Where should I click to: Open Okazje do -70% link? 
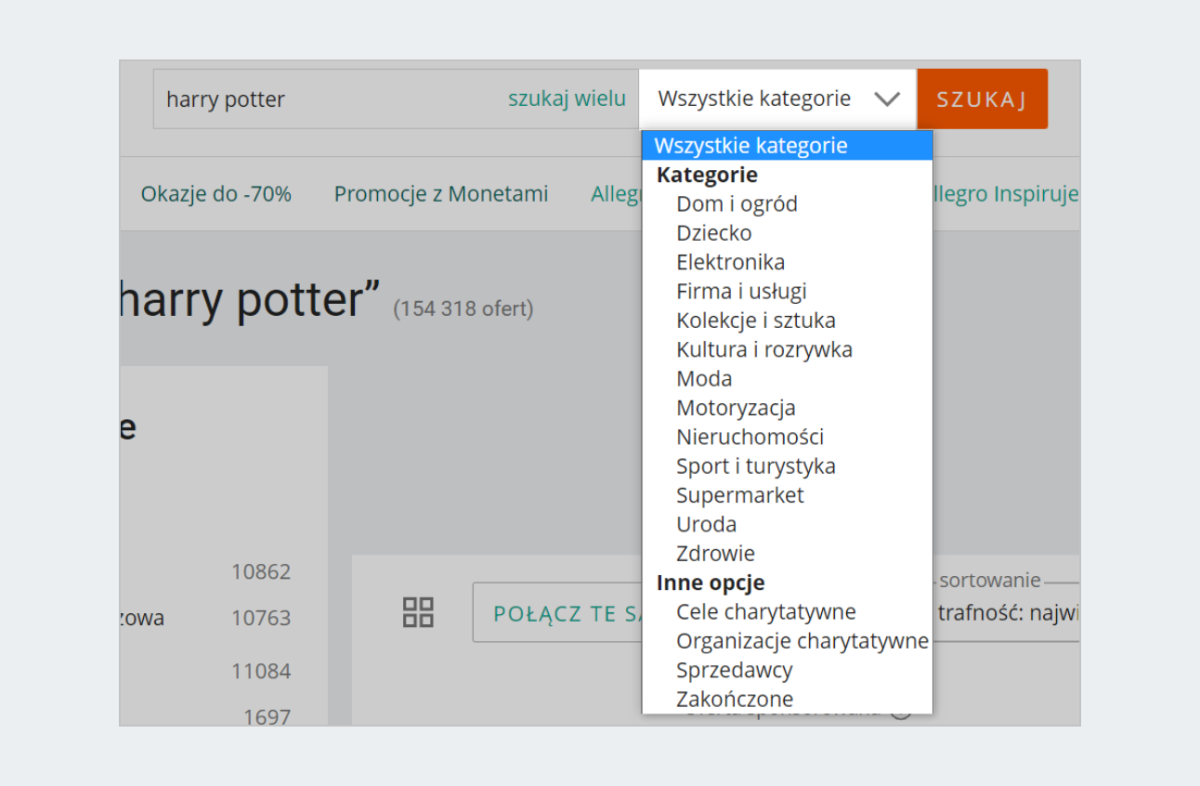[216, 194]
